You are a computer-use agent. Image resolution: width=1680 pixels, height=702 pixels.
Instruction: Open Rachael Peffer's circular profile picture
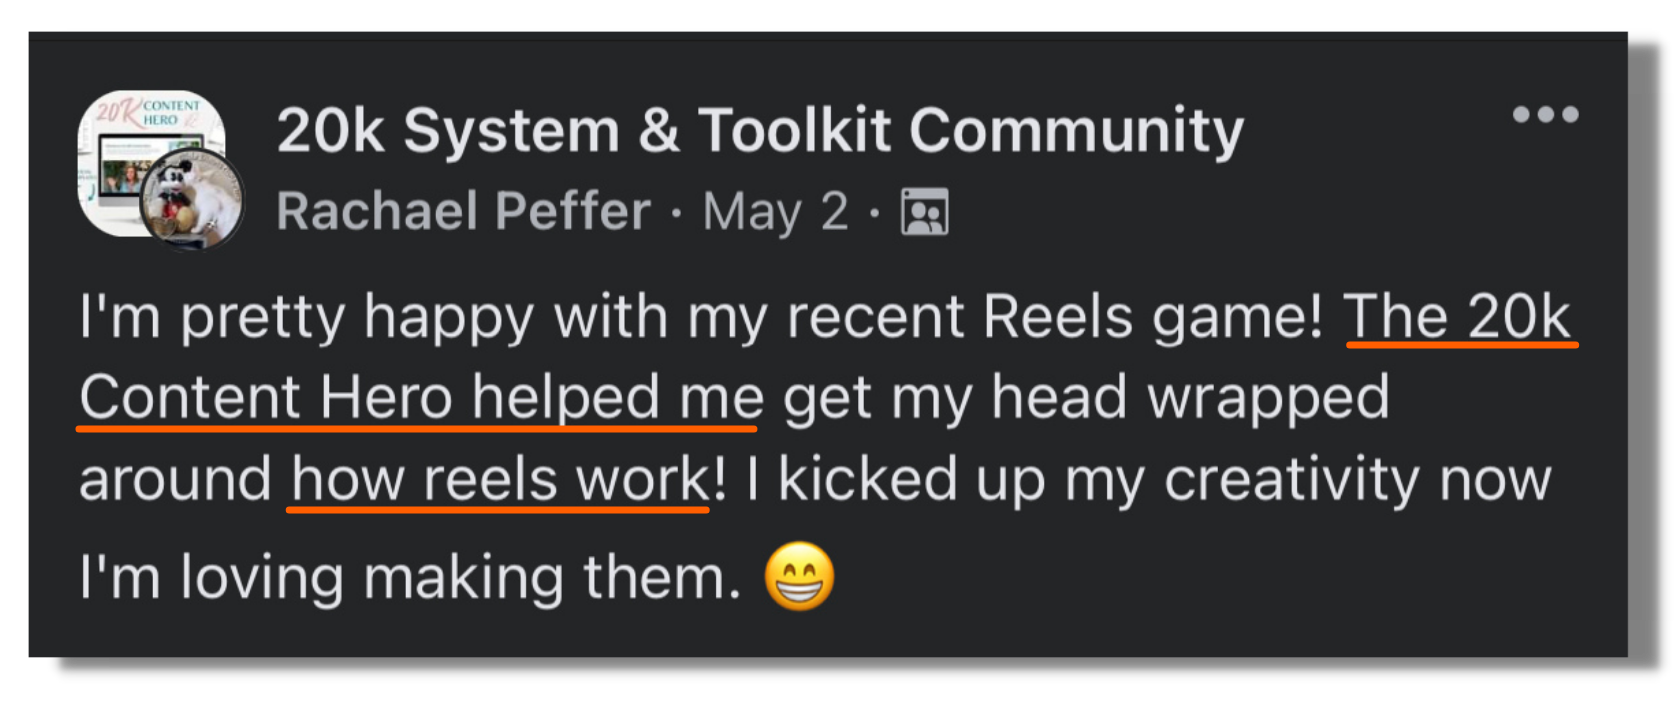(192, 201)
